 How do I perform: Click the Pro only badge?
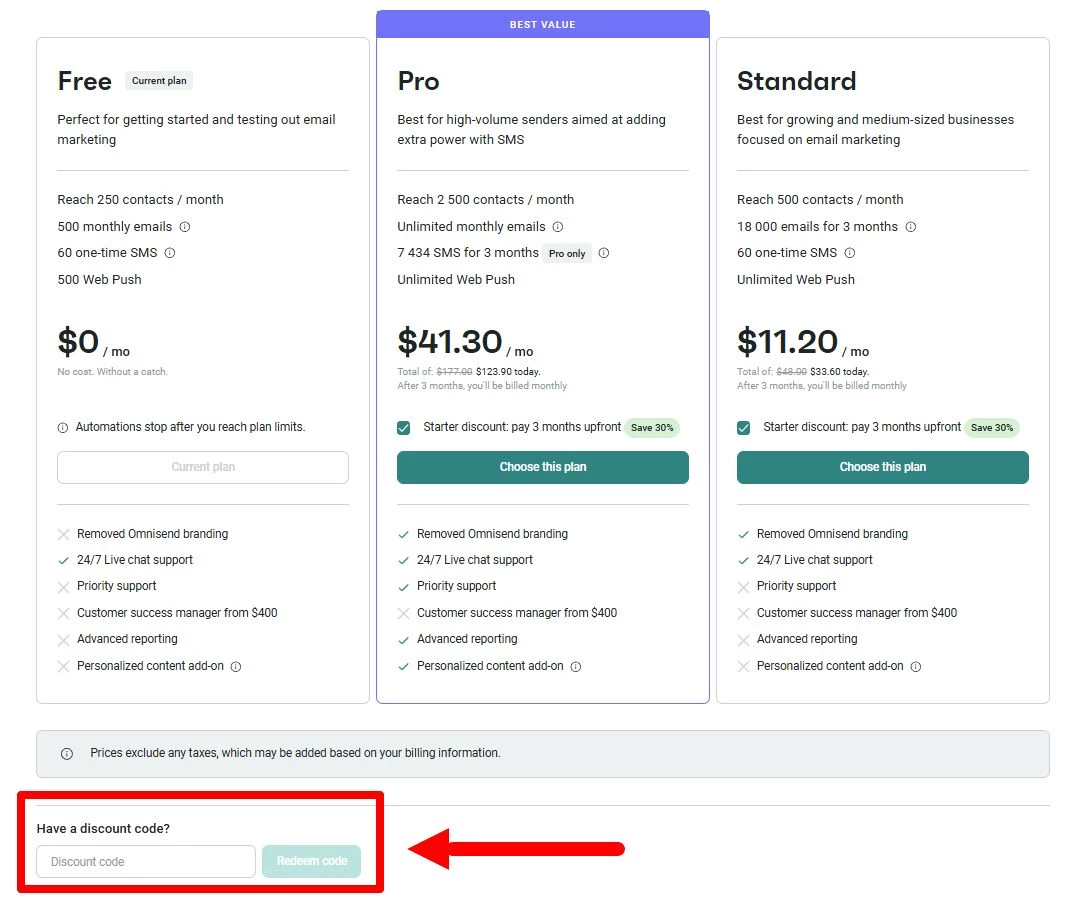pos(567,254)
